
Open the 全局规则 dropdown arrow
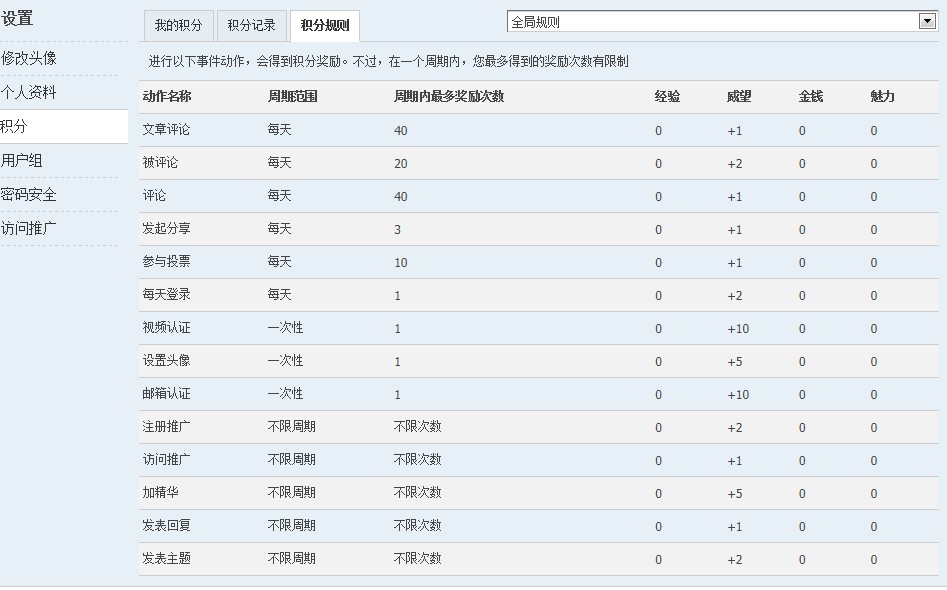(x=927, y=22)
